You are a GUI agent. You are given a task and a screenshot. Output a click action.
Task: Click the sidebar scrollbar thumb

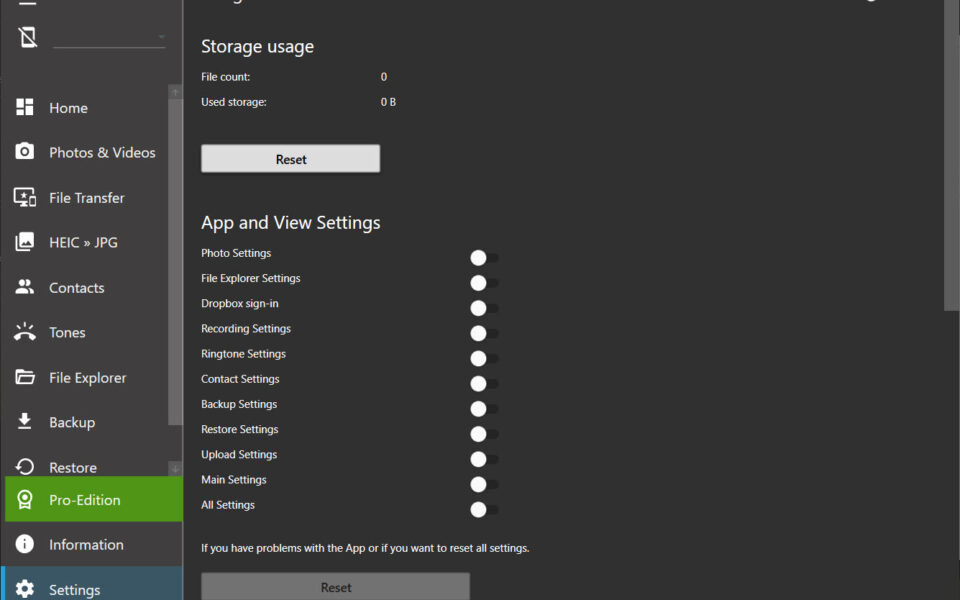[175, 262]
